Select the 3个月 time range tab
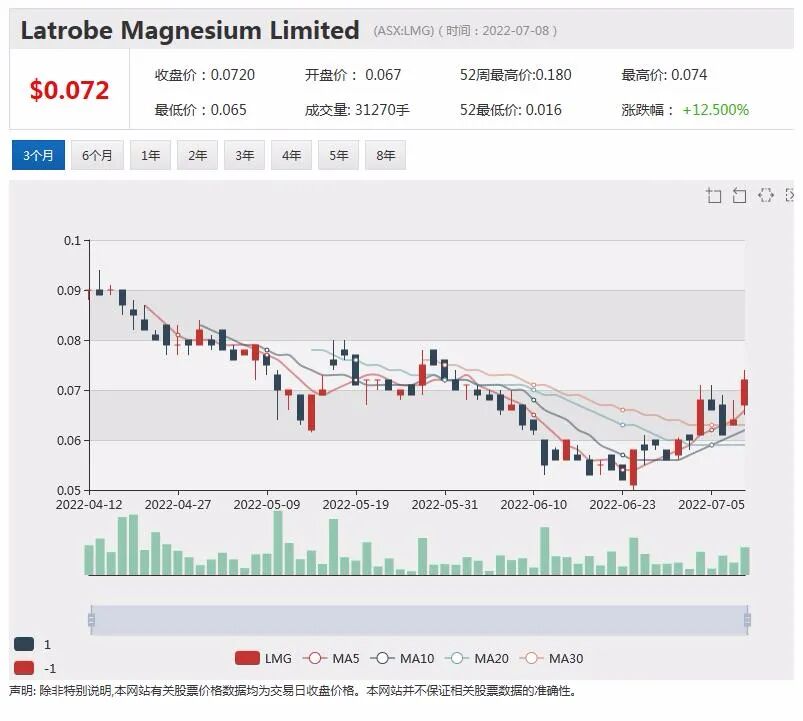Screen dimensions: 803x721 (x=38, y=155)
